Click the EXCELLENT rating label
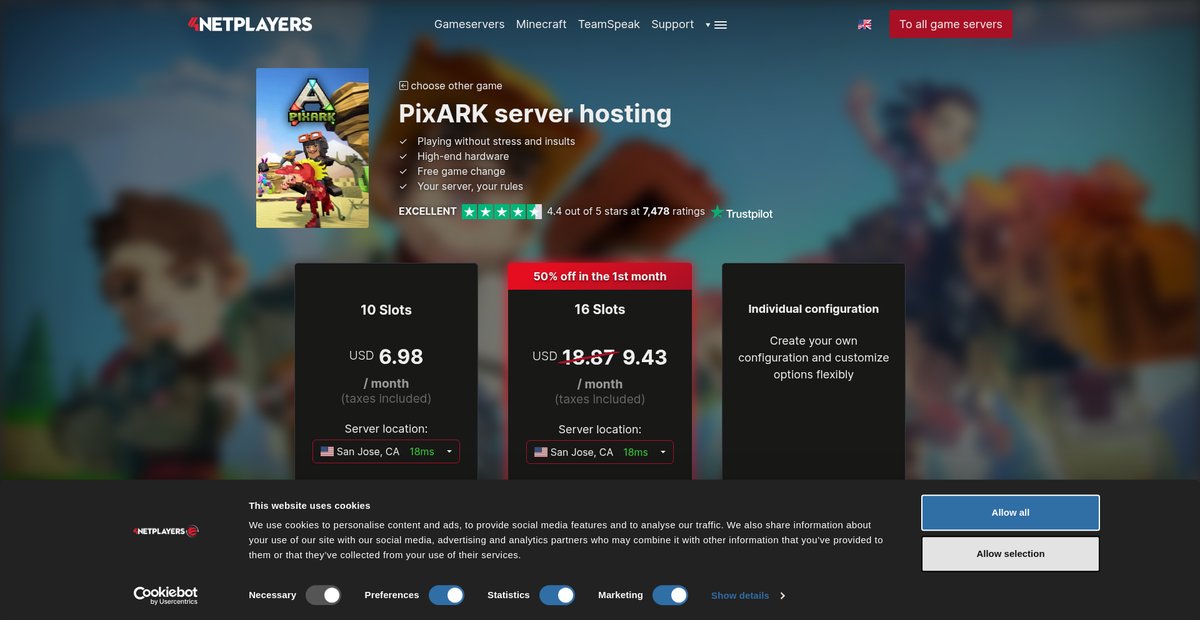Viewport: 1200px width, 620px height. point(427,212)
